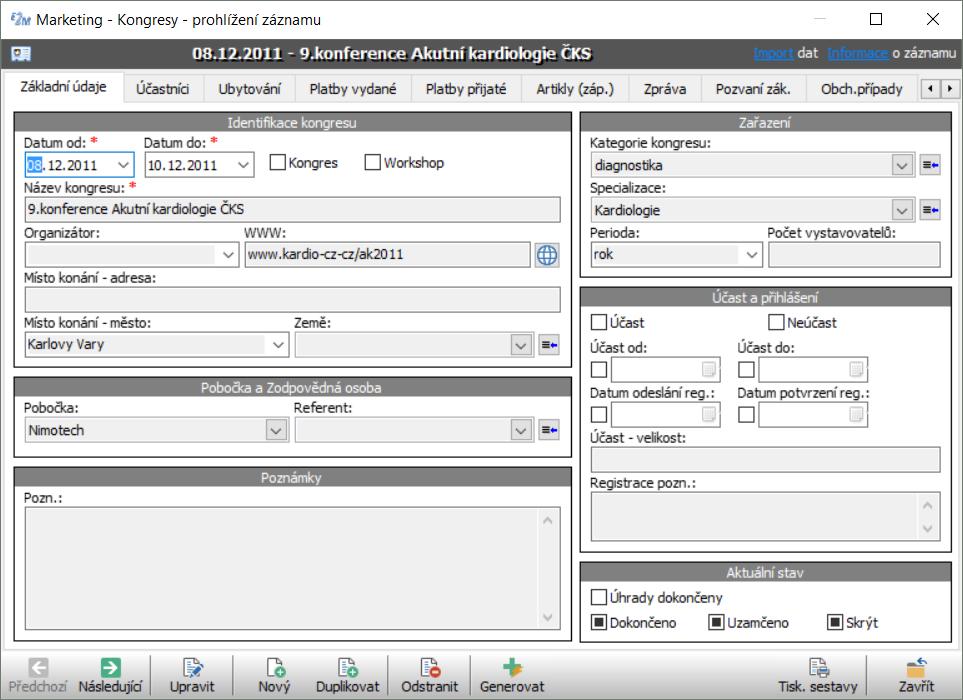This screenshot has width=963, height=700.
Task: Open the Kategorie kongresu dropdown
Action: tap(902, 165)
